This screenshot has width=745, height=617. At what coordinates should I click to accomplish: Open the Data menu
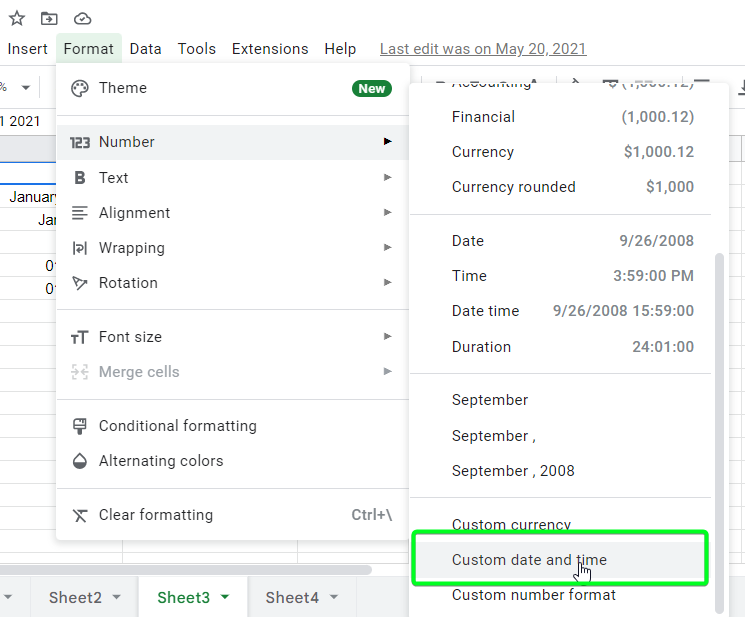click(x=145, y=49)
